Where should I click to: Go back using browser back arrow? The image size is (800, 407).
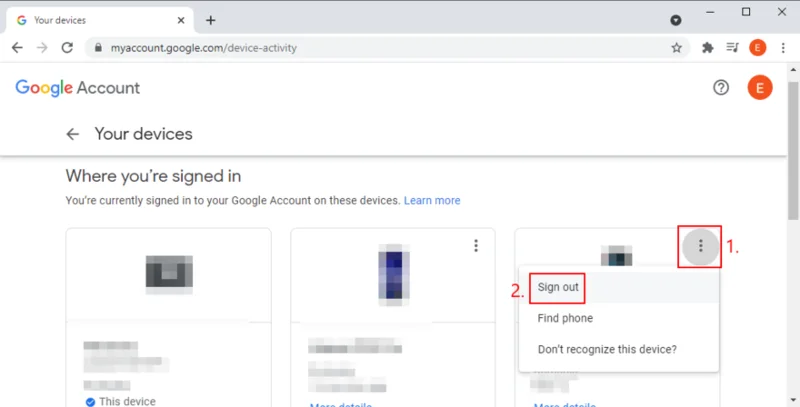click(17, 48)
